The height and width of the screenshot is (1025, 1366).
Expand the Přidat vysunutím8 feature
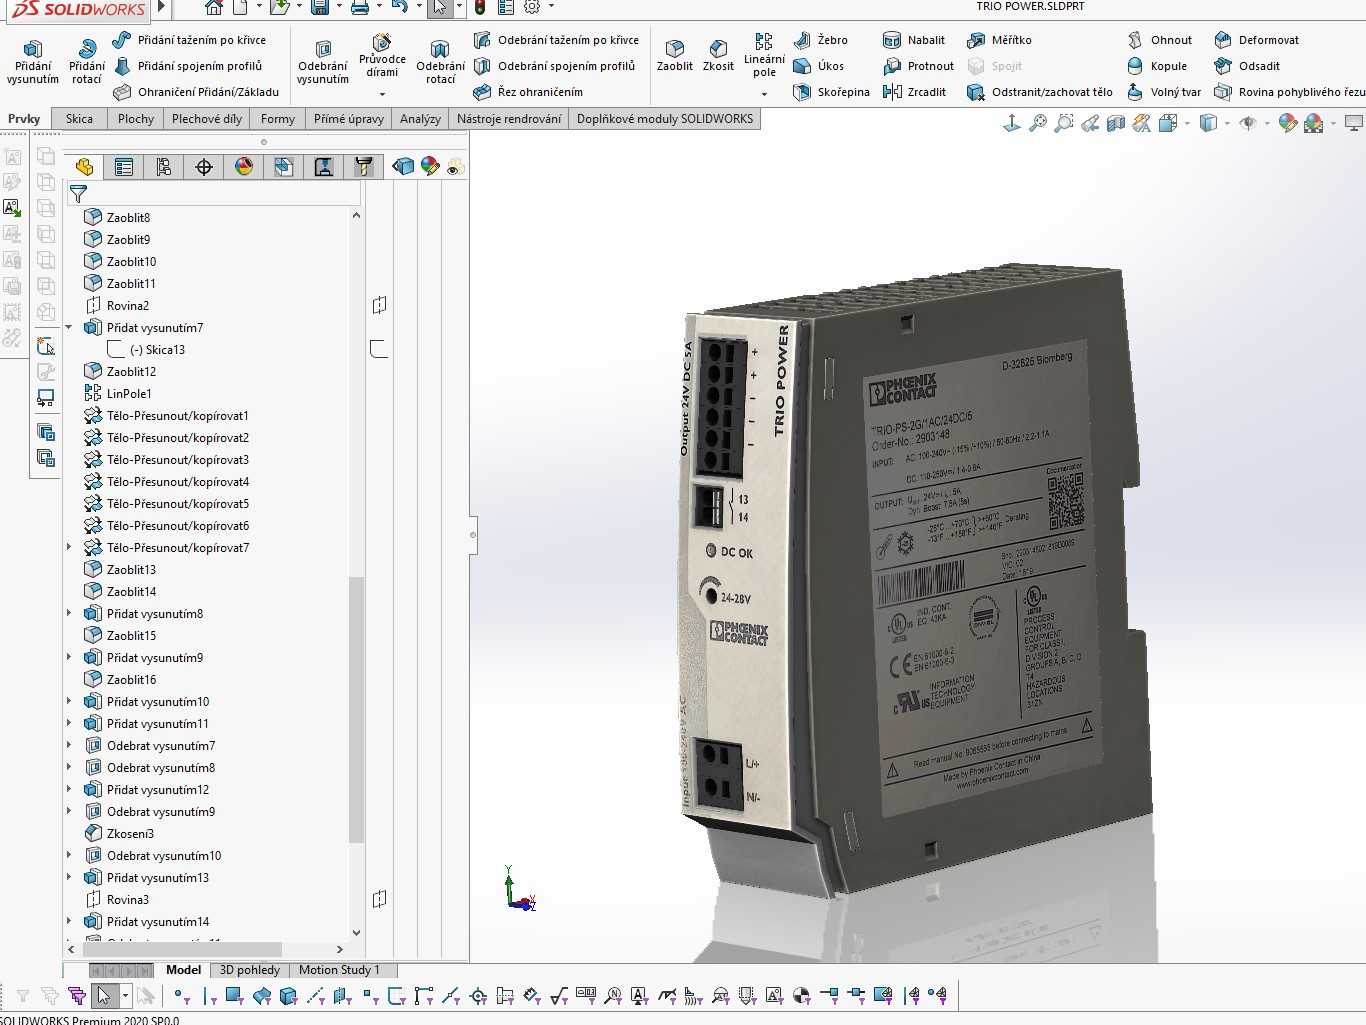[x=69, y=614]
